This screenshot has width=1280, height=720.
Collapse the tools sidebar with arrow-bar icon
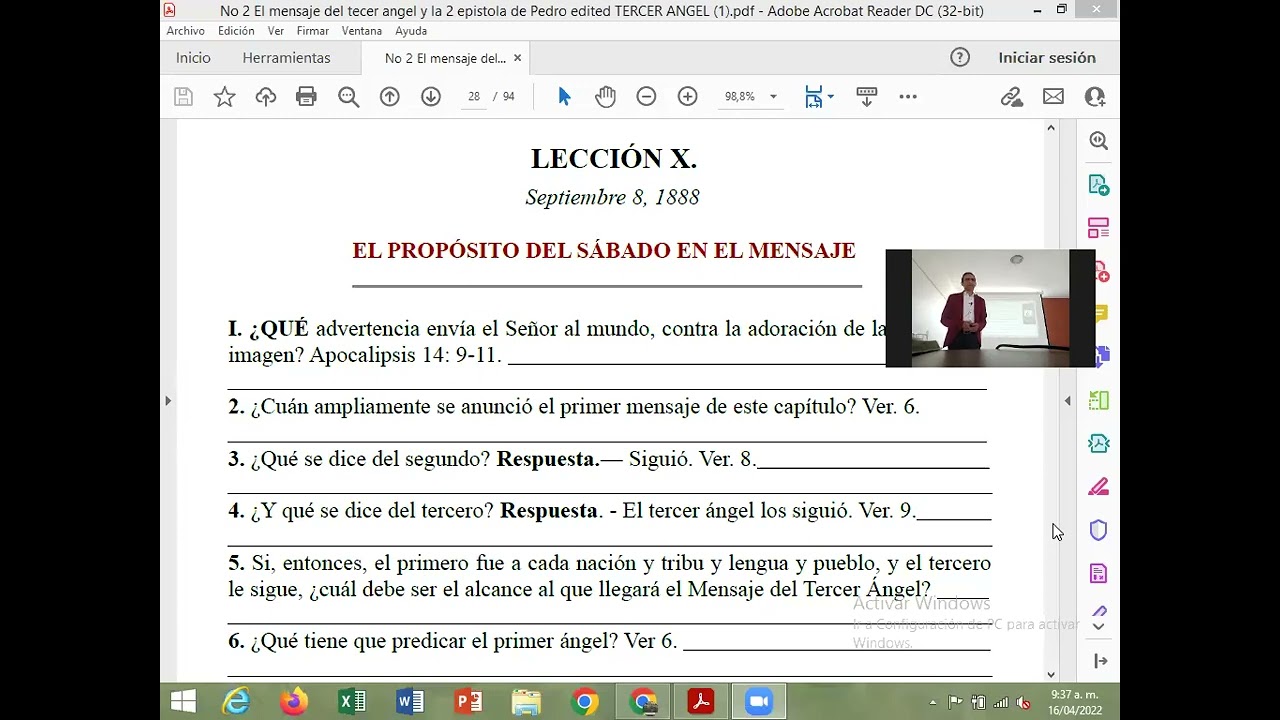pyautogui.click(x=1100, y=661)
